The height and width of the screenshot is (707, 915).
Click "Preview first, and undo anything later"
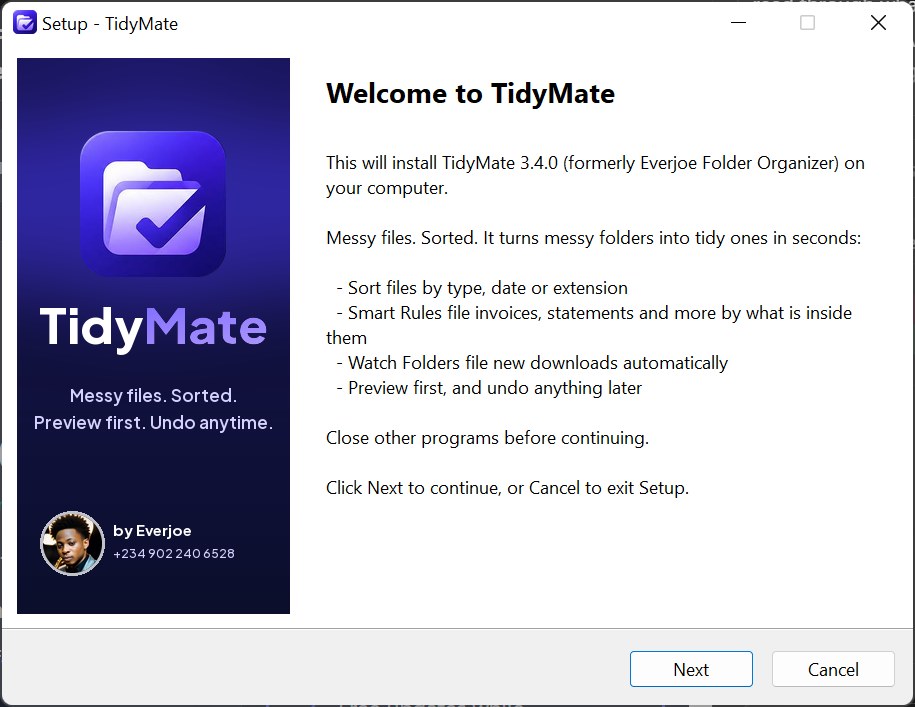click(489, 388)
